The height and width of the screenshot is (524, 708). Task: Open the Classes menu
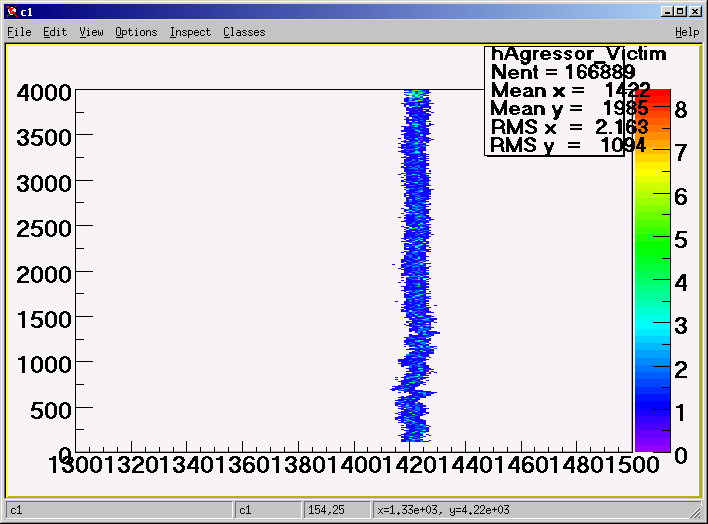pyautogui.click(x=244, y=32)
